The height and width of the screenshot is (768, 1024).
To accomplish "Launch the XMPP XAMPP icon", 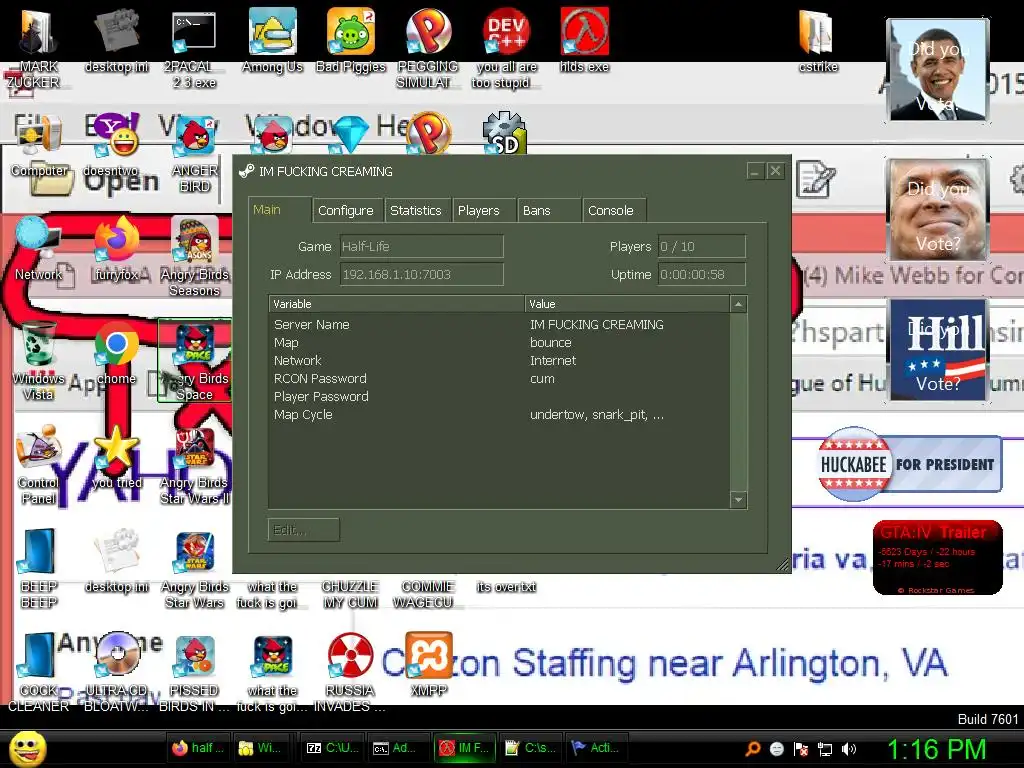I will [429, 655].
